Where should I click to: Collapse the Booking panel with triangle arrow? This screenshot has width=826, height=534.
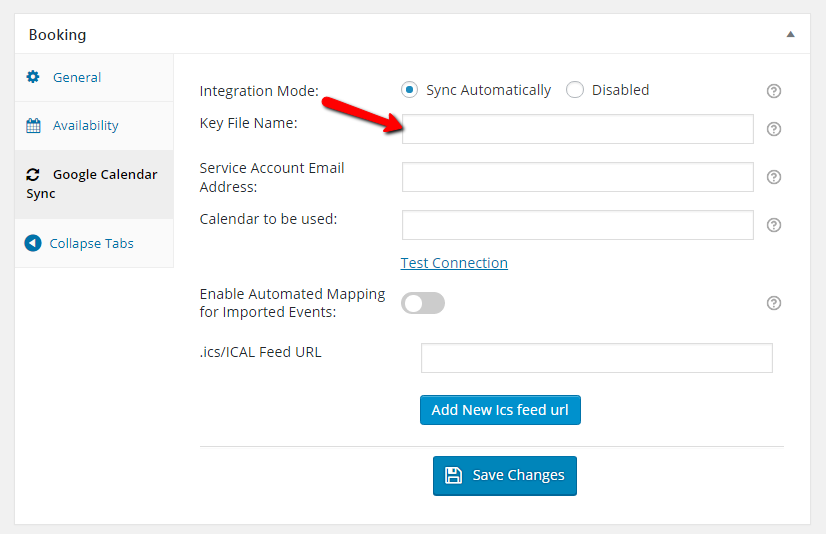pos(790,34)
